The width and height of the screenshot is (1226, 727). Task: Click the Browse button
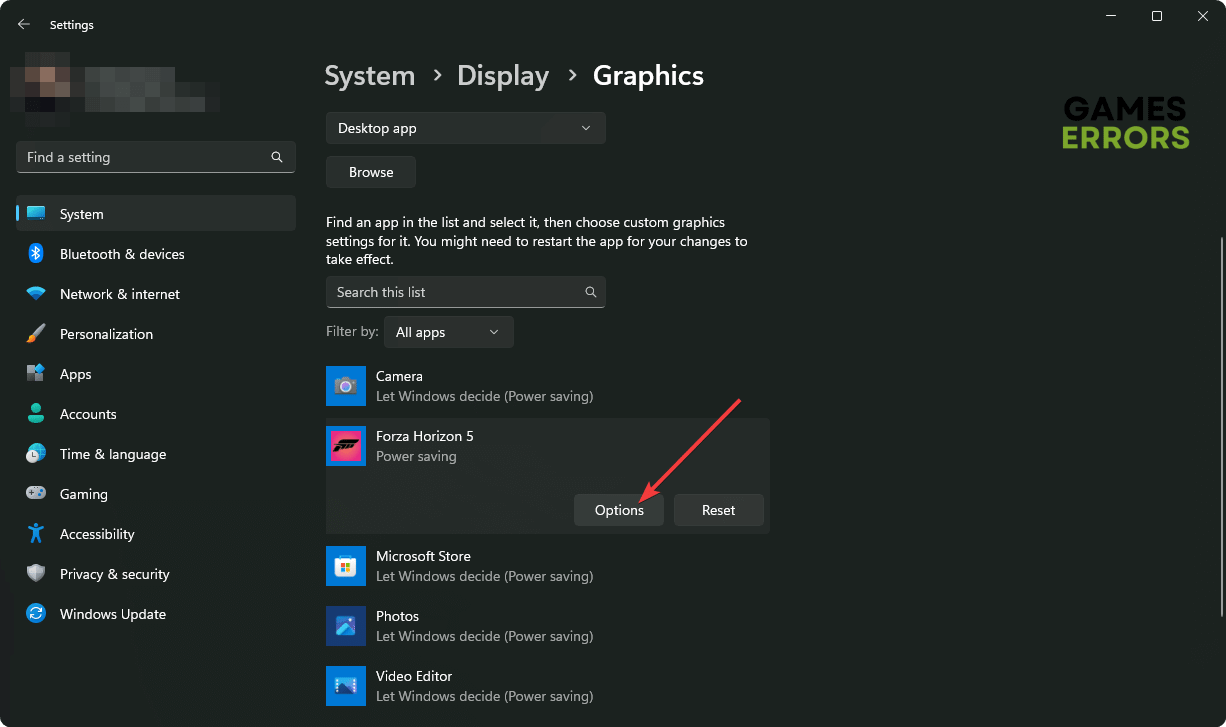point(371,172)
